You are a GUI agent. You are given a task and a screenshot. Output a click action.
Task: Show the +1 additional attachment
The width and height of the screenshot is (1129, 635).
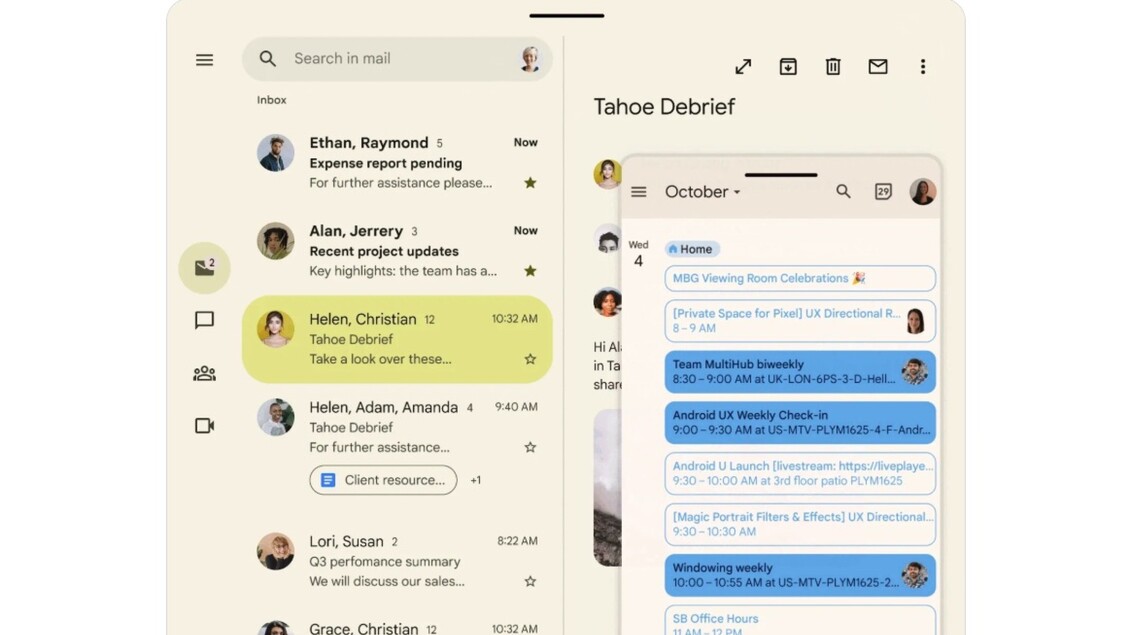[x=475, y=480]
